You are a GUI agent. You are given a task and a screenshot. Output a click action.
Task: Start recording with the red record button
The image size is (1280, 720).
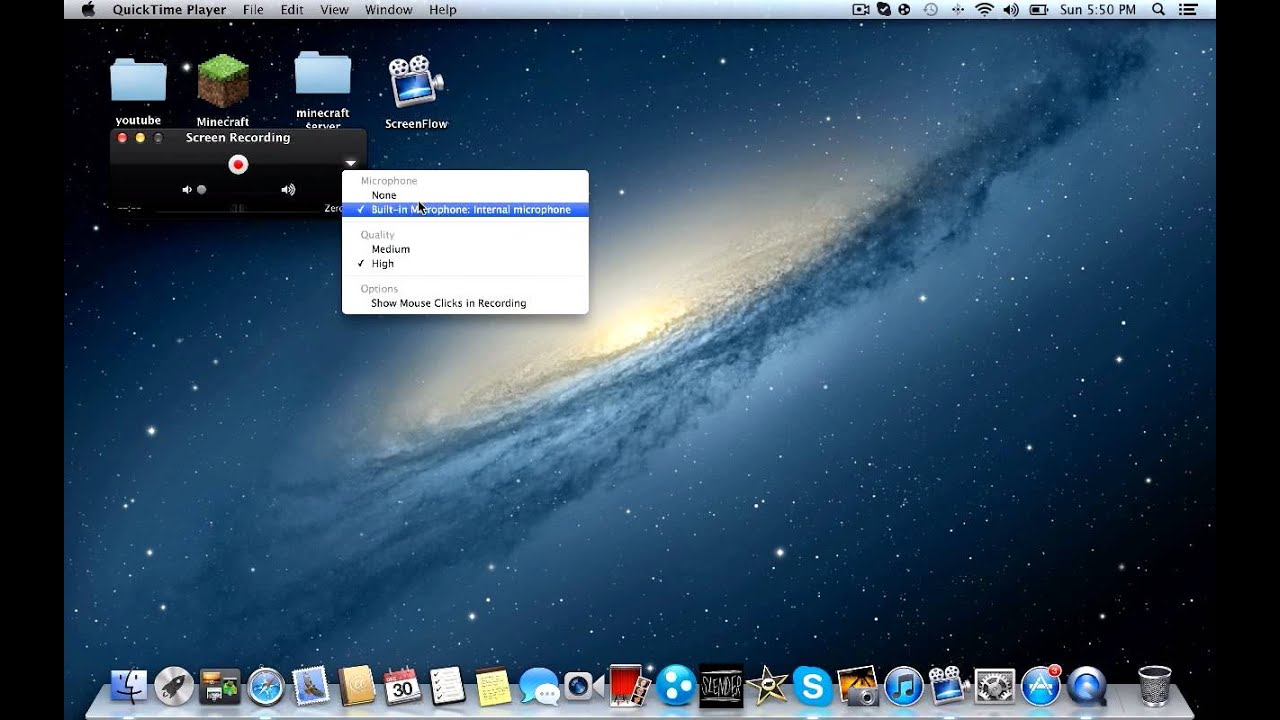238,164
